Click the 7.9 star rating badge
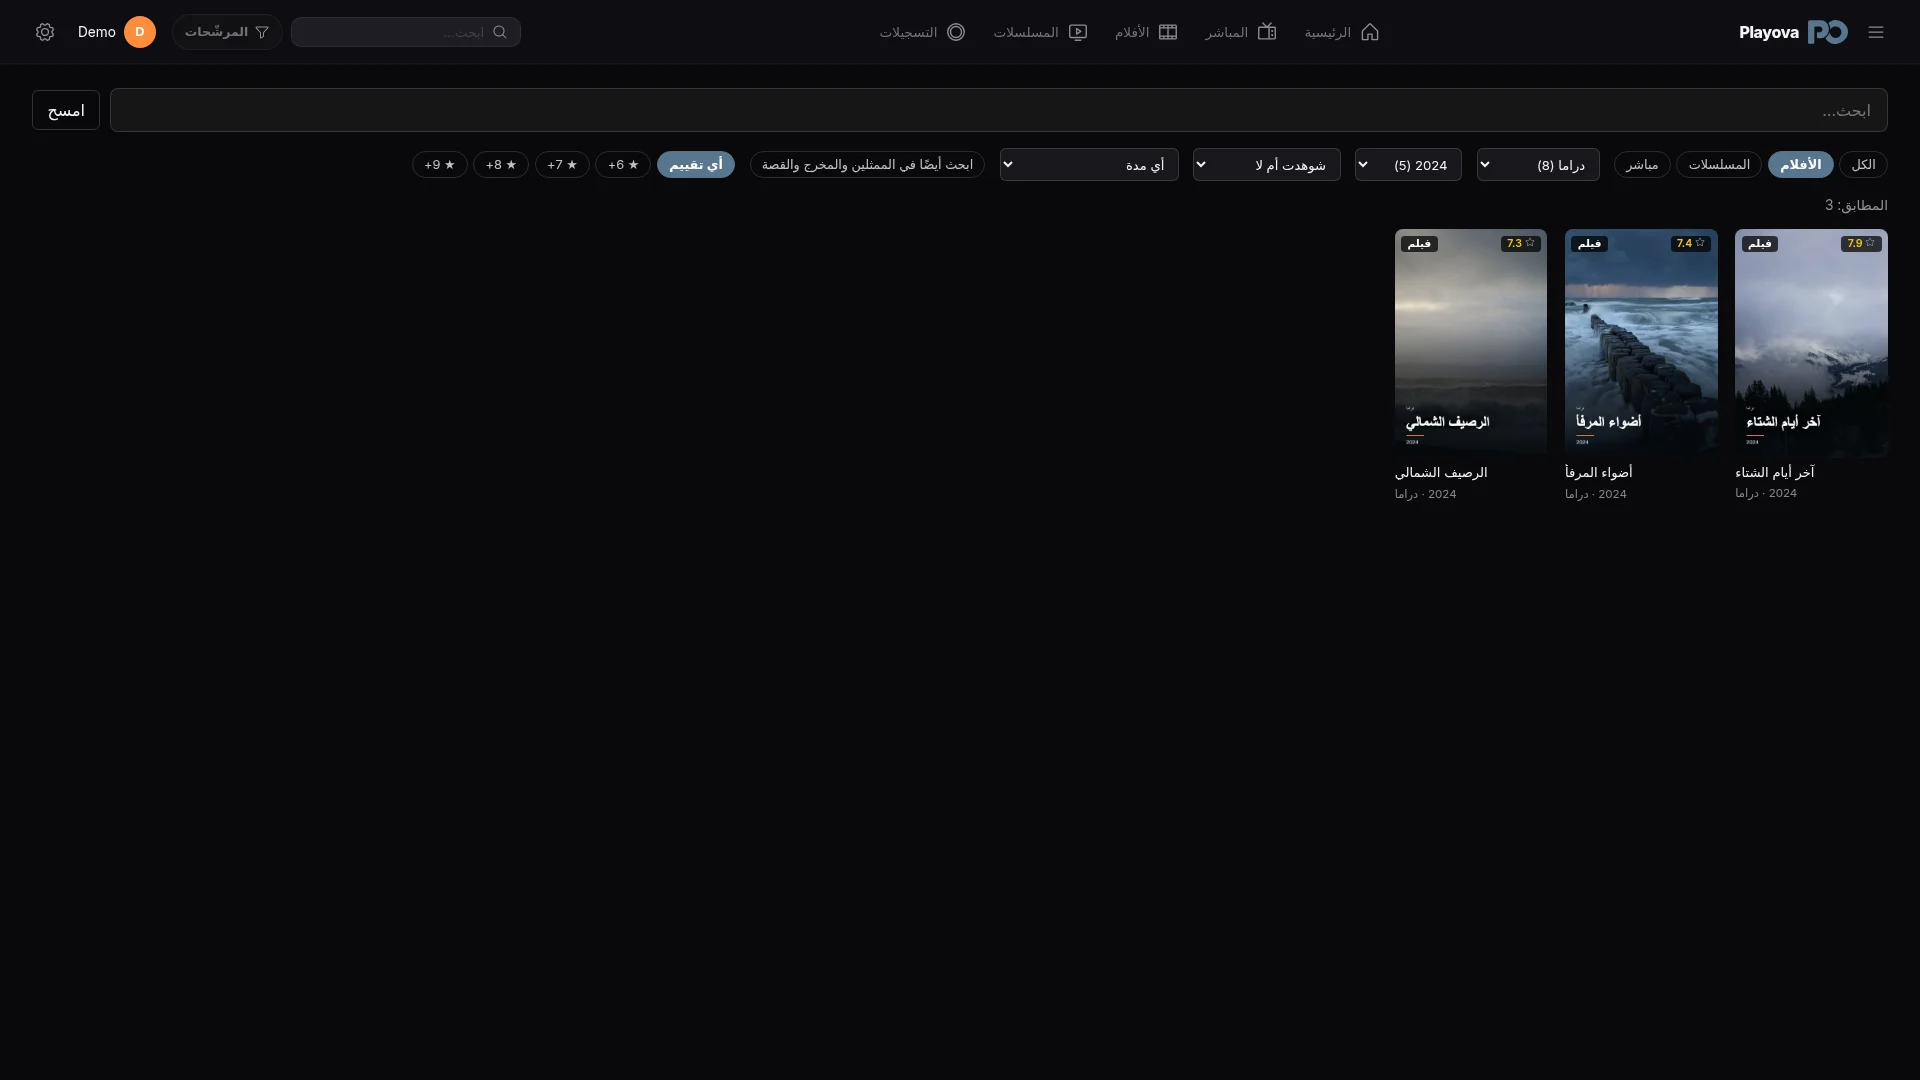1920x1080 pixels. 1861,243
